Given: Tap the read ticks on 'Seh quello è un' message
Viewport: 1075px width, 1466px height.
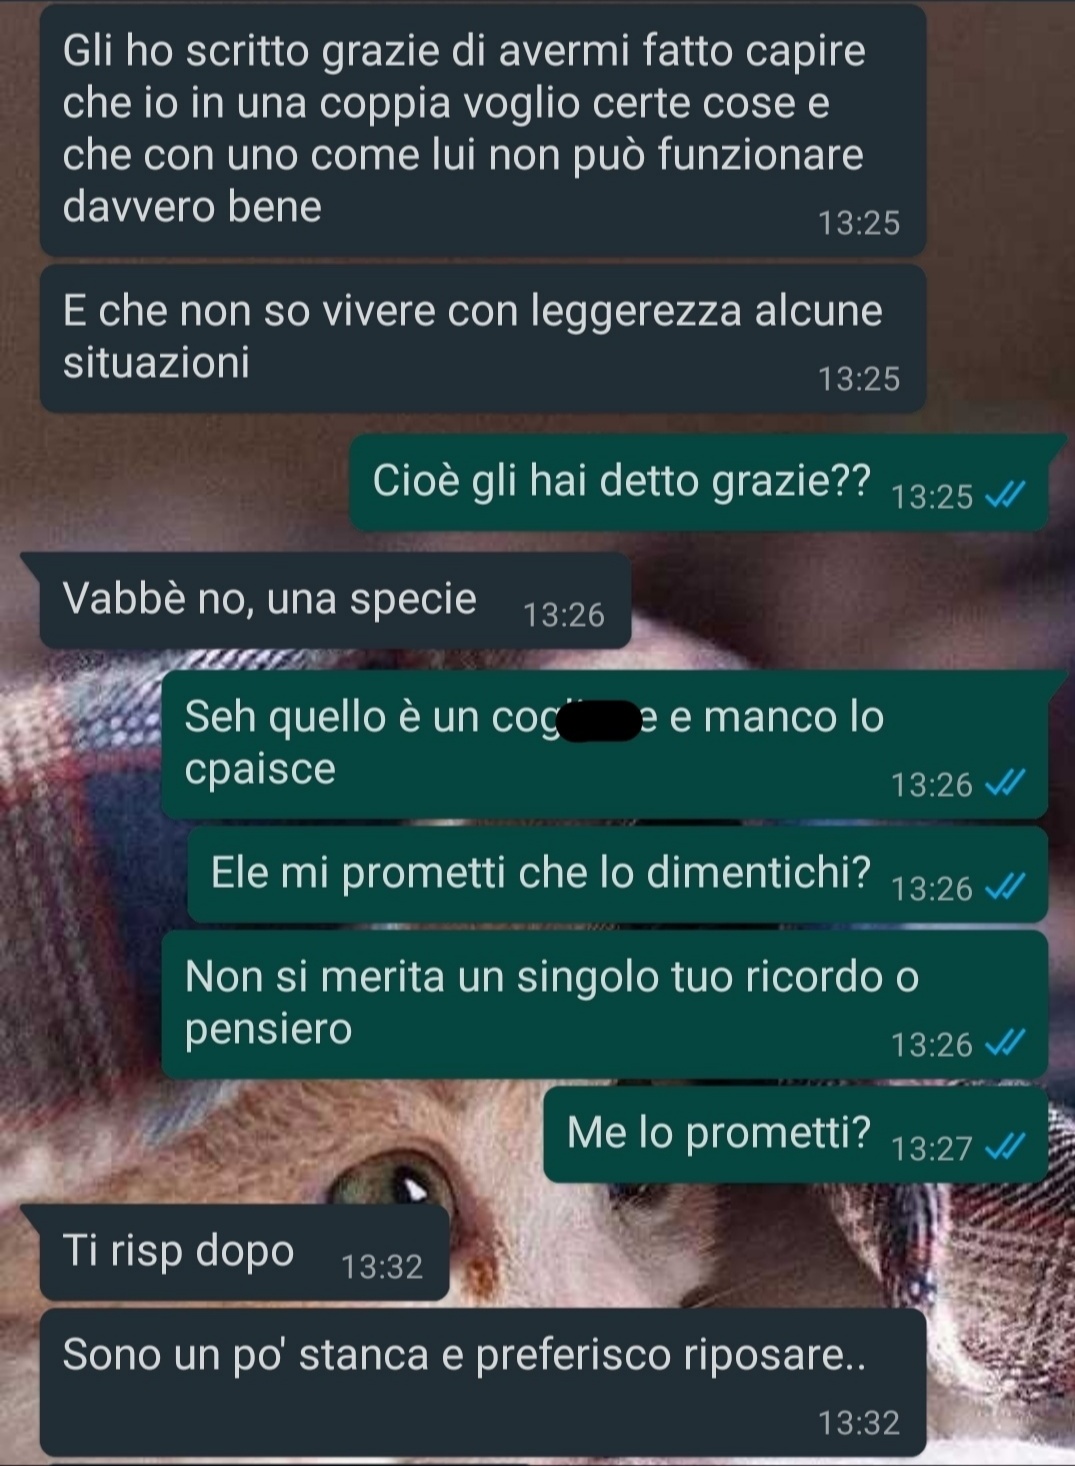Looking at the screenshot, I should [1005, 783].
